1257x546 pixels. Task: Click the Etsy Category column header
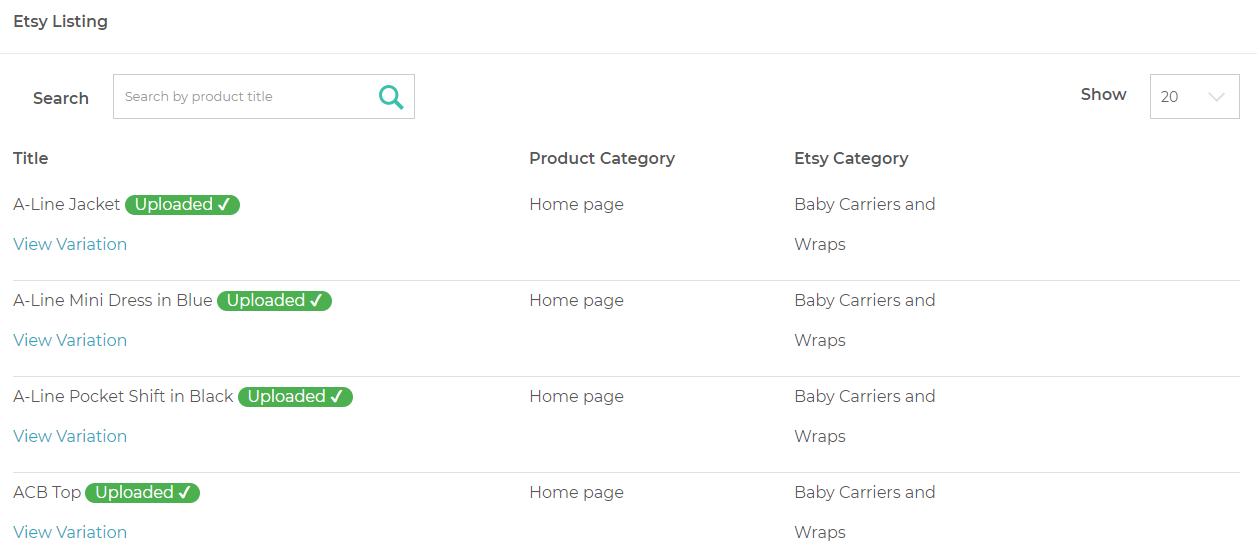(x=851, y=158)
